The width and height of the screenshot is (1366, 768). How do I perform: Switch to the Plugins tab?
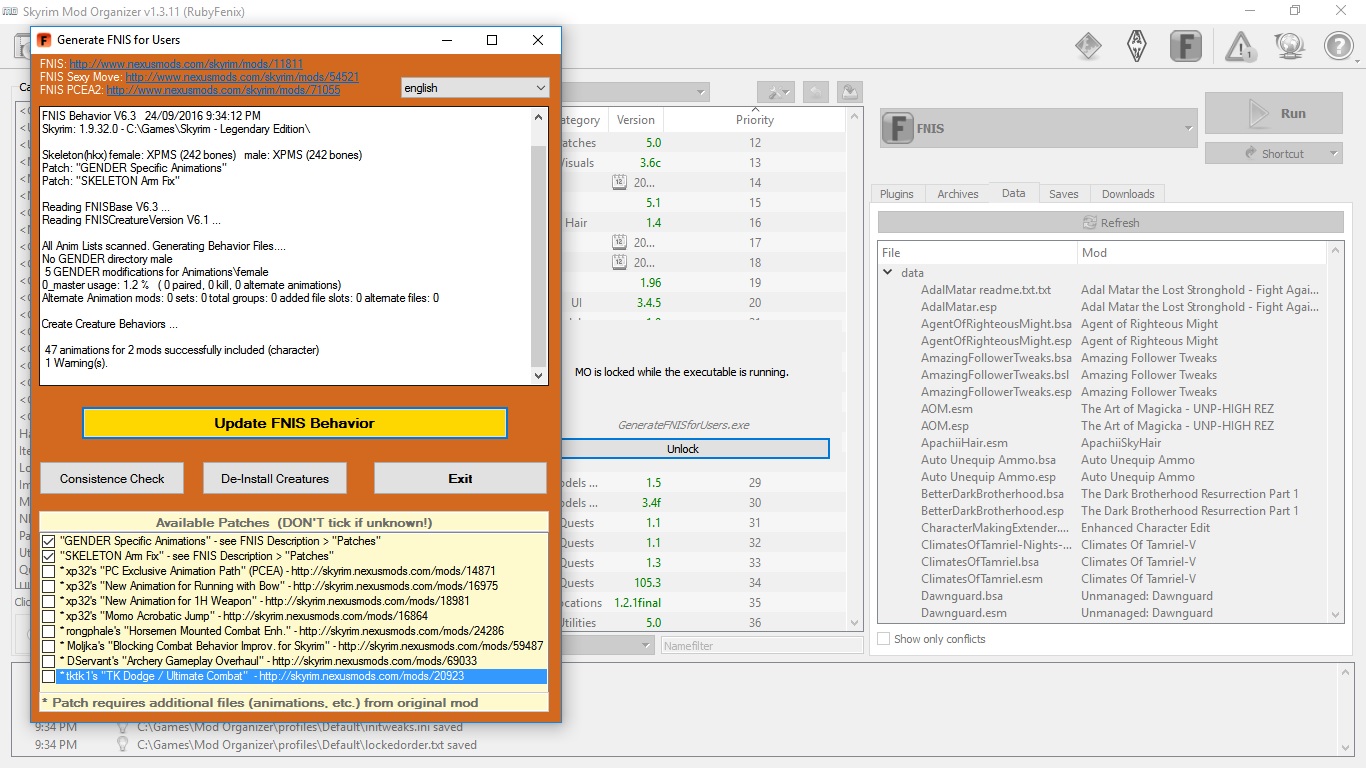896,194
